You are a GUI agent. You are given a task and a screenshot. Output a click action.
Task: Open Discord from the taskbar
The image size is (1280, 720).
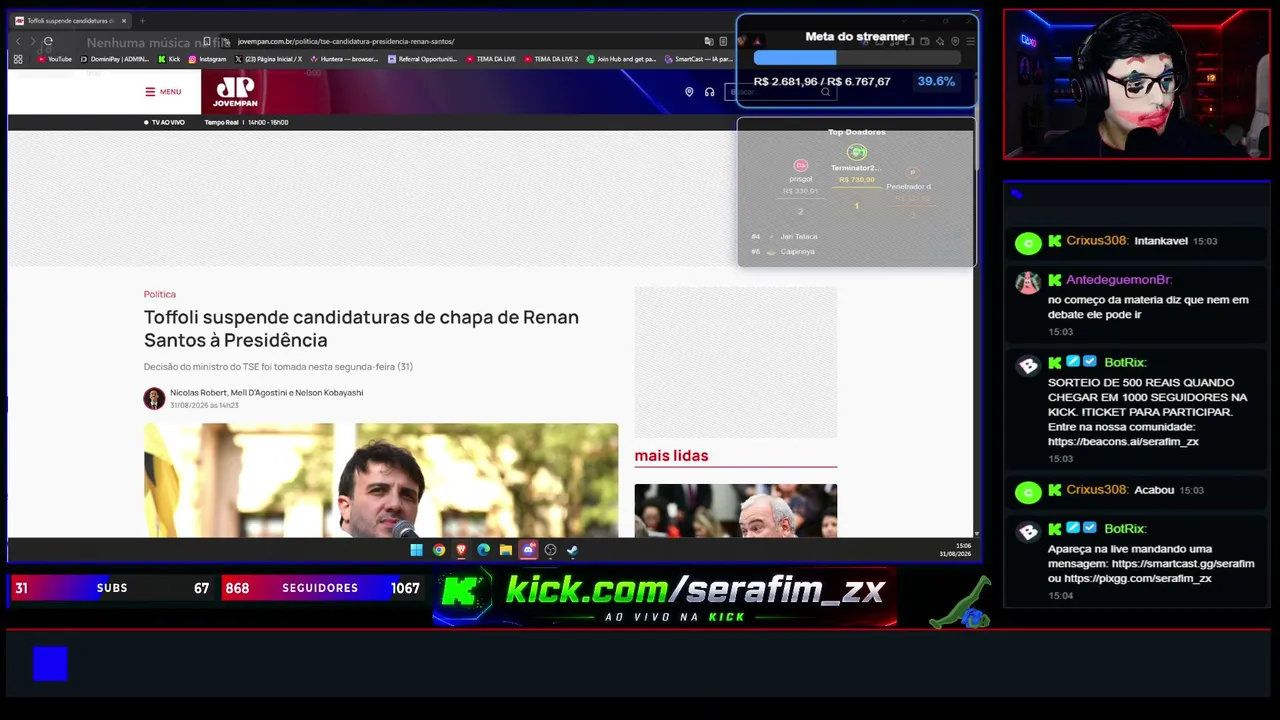click(x=528, y=550)
